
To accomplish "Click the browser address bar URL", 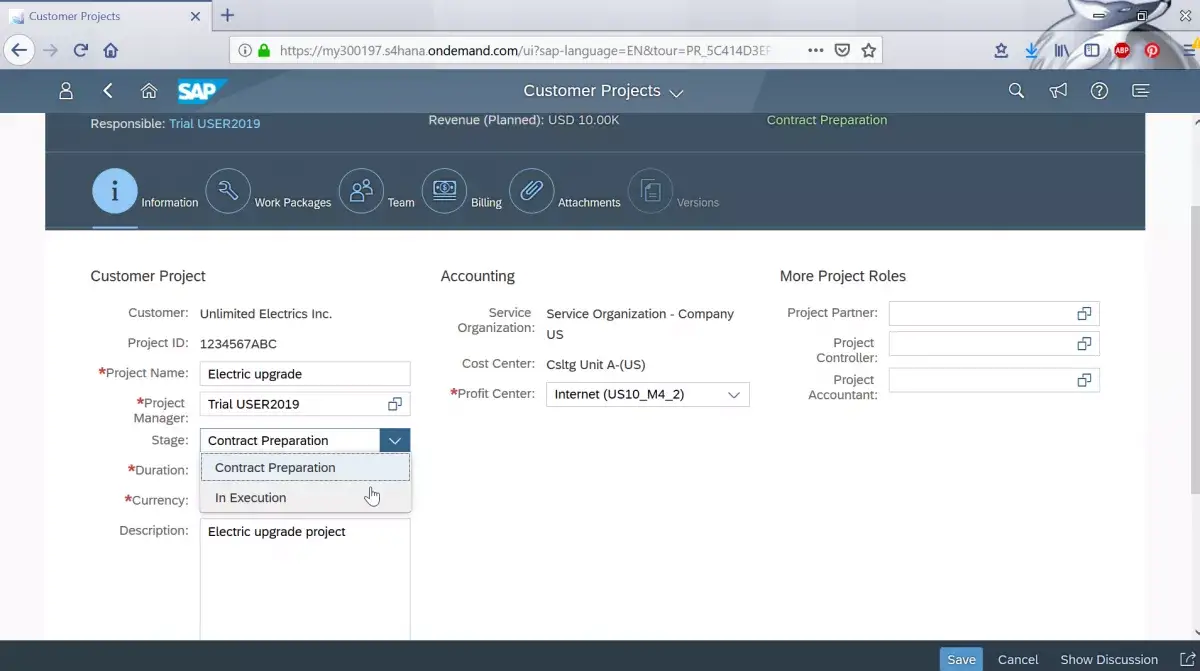I will 525,50.
